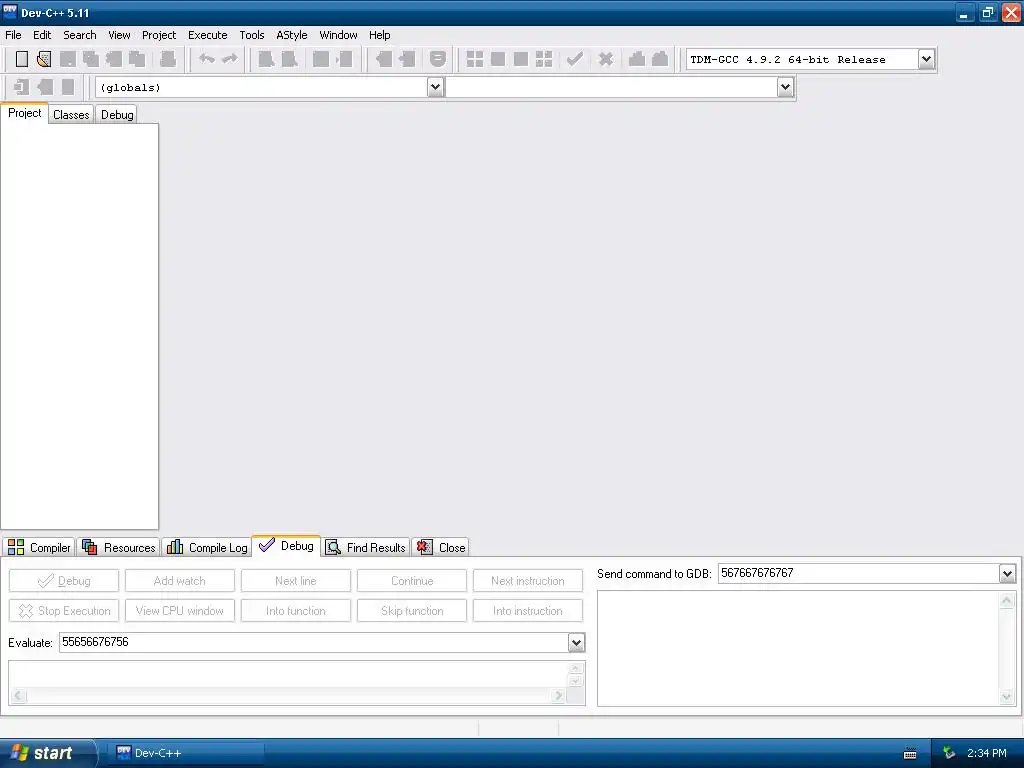This screenshot has width=1024, height=768.
Task: Open the Window menu
Action: click(x=338, y=35)
